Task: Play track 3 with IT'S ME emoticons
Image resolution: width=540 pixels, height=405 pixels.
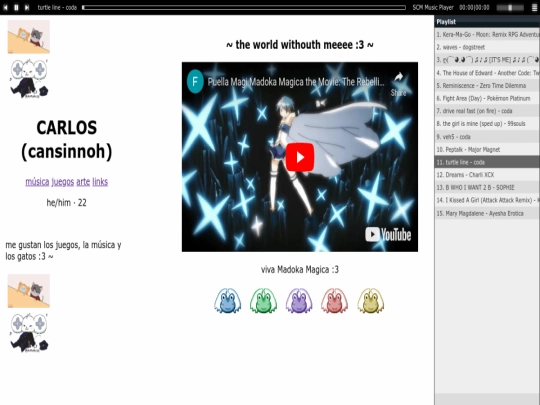Action: tap(487, 60)
